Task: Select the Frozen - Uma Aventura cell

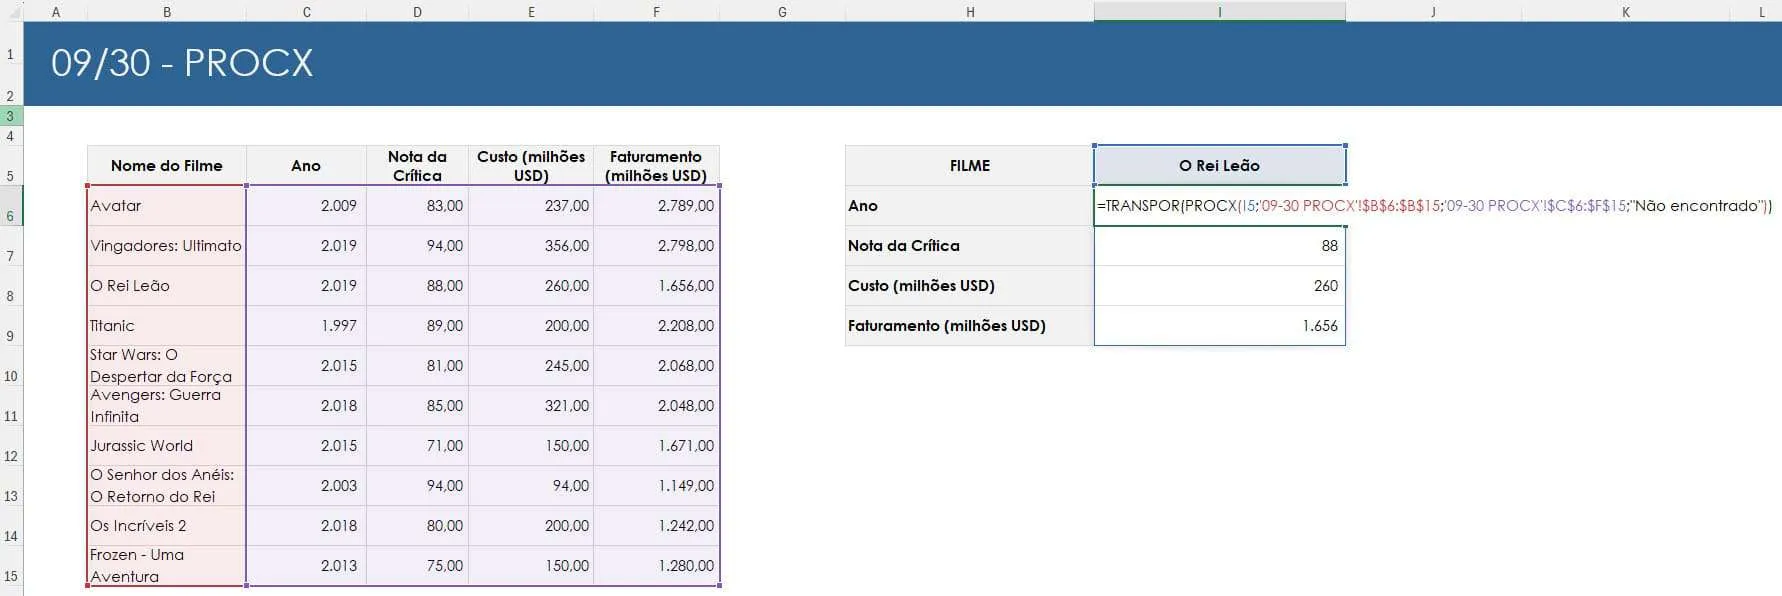Action: click(166, 566)
